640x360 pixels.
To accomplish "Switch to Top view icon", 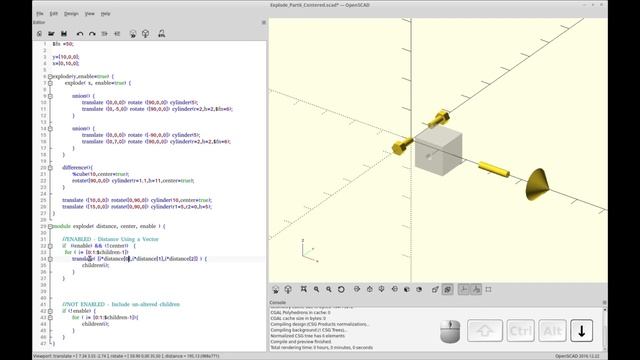I will coord(369,289).
